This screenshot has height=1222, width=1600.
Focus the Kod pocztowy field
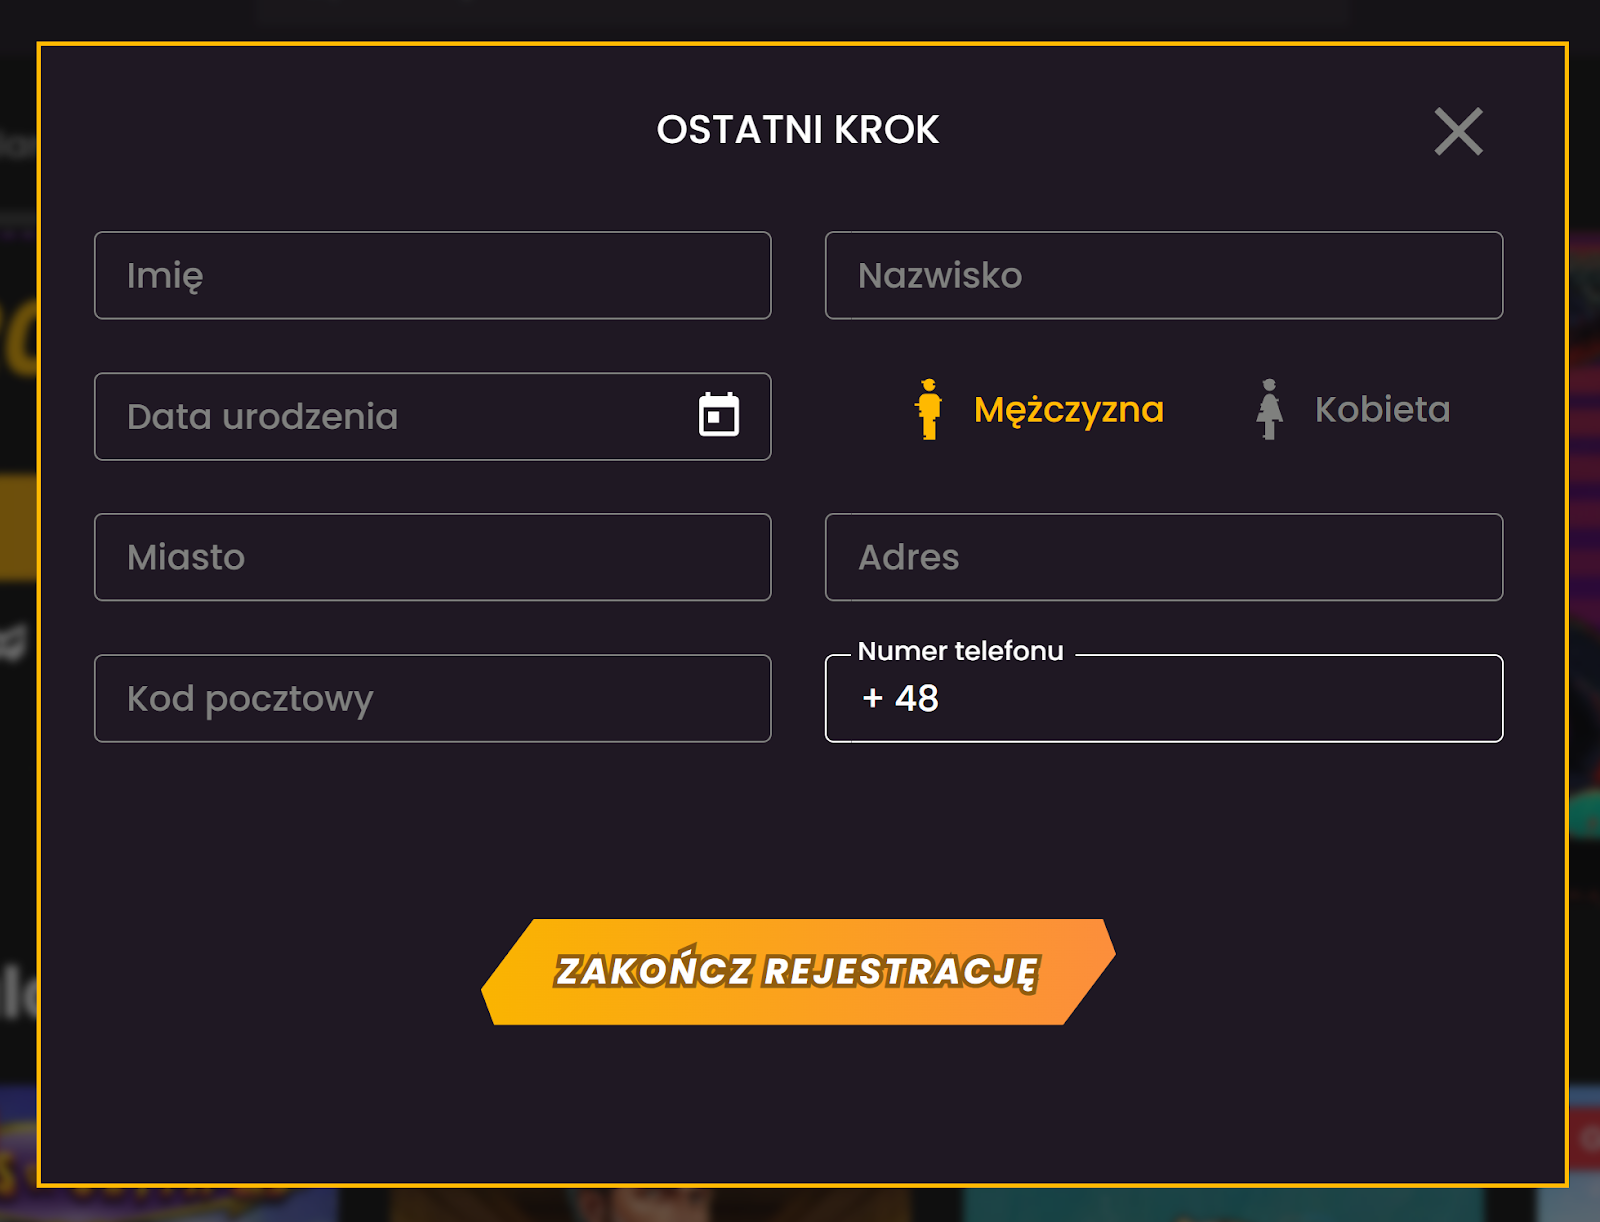432,699
